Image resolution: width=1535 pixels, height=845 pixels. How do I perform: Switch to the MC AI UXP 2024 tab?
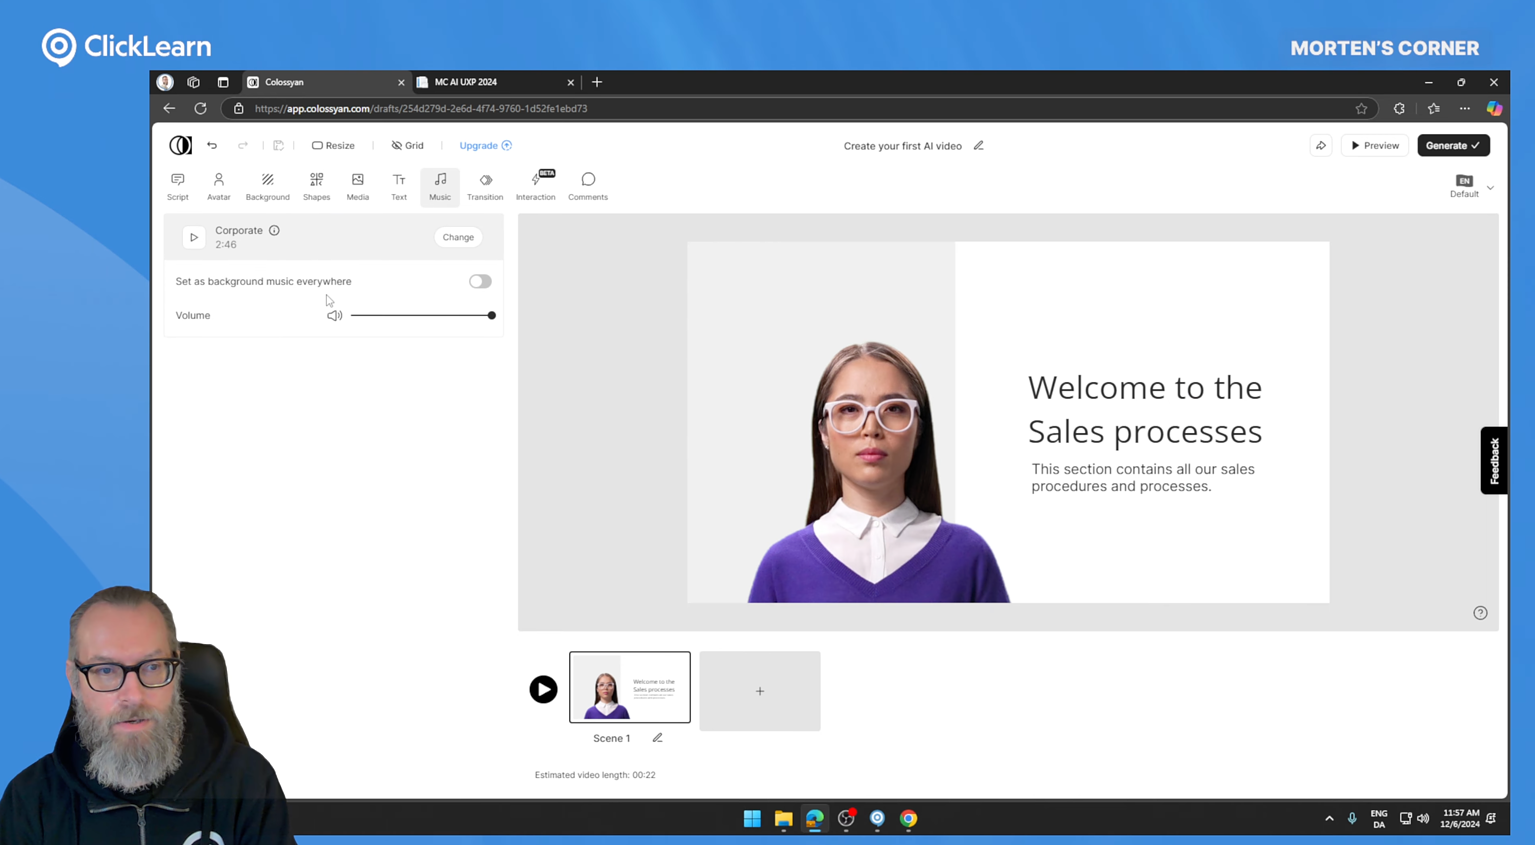(x=465, y=82)
